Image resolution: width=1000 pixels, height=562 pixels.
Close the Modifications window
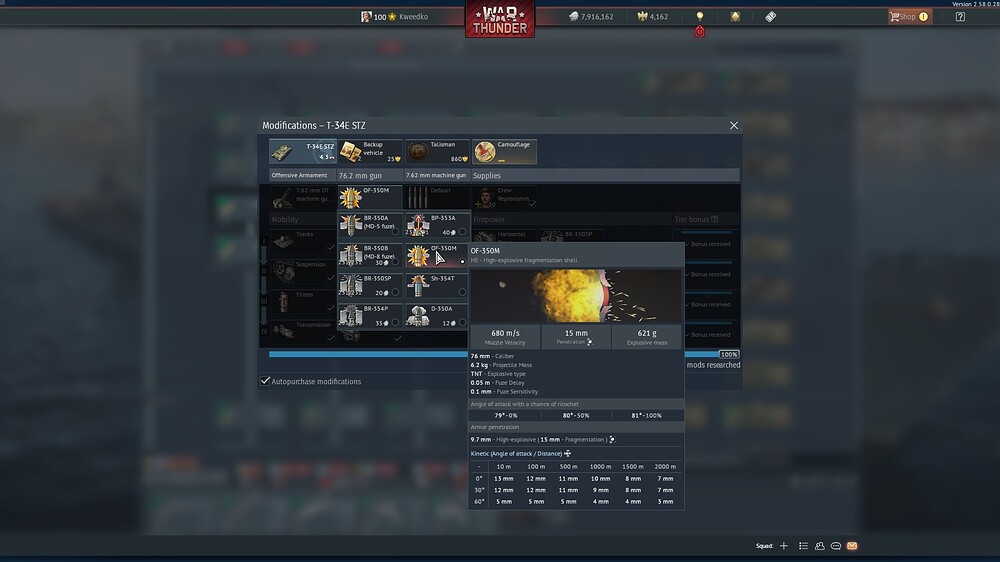733,126
